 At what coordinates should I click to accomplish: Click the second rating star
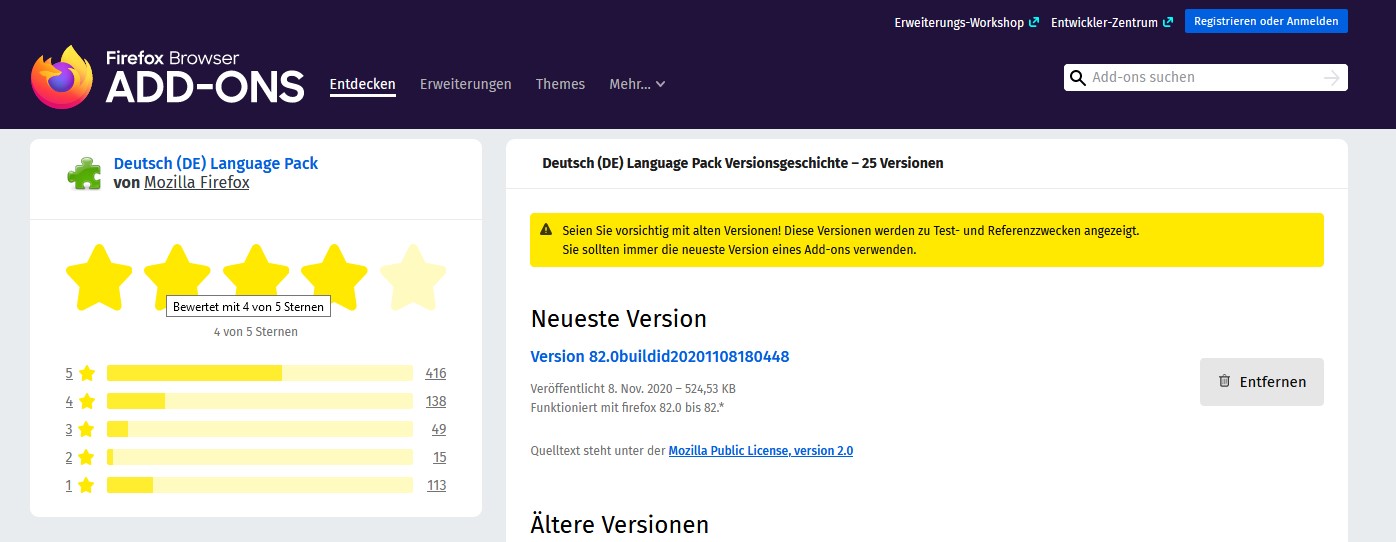point(177,276)
